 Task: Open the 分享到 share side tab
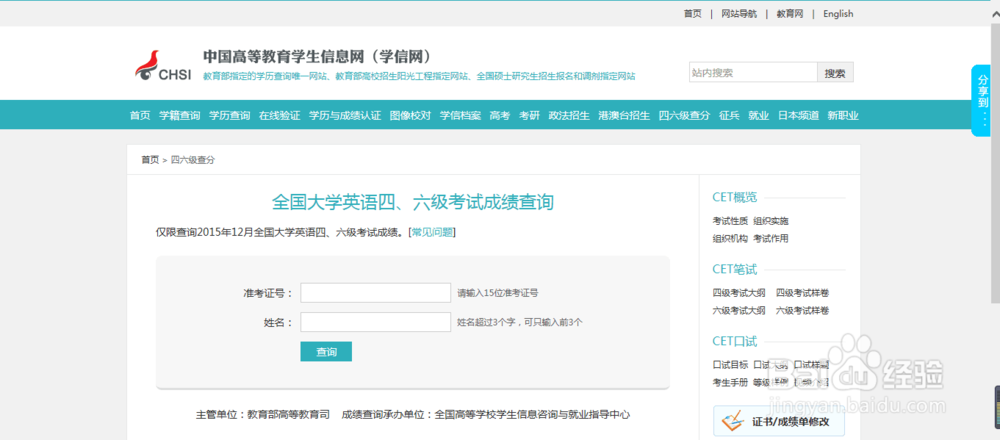pos(983,100)
